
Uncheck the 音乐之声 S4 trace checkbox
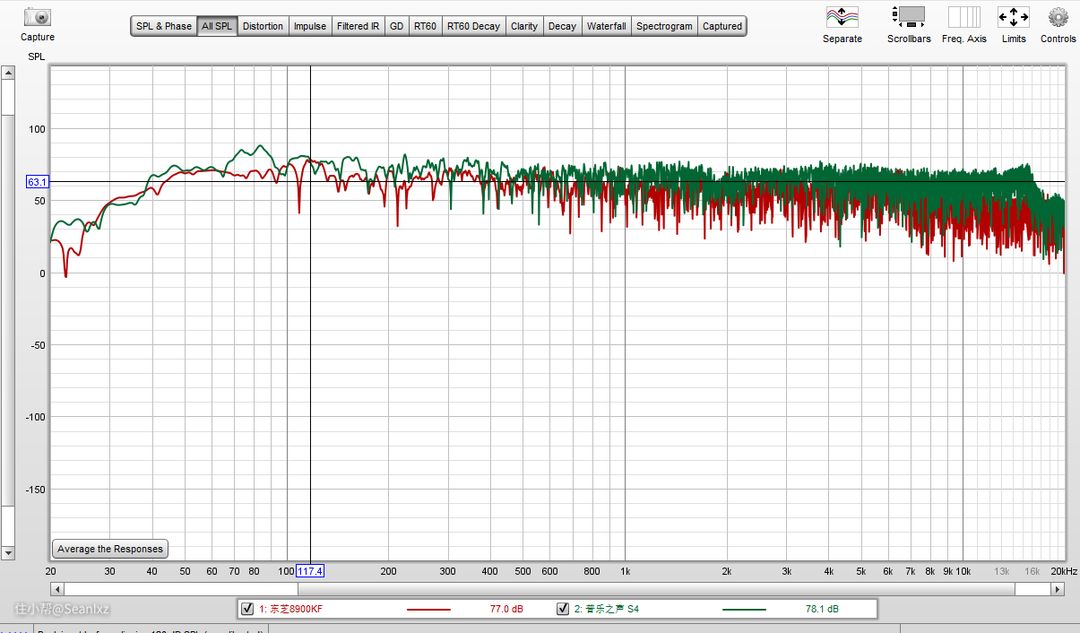pyautogui.click(x=562, y=608)
